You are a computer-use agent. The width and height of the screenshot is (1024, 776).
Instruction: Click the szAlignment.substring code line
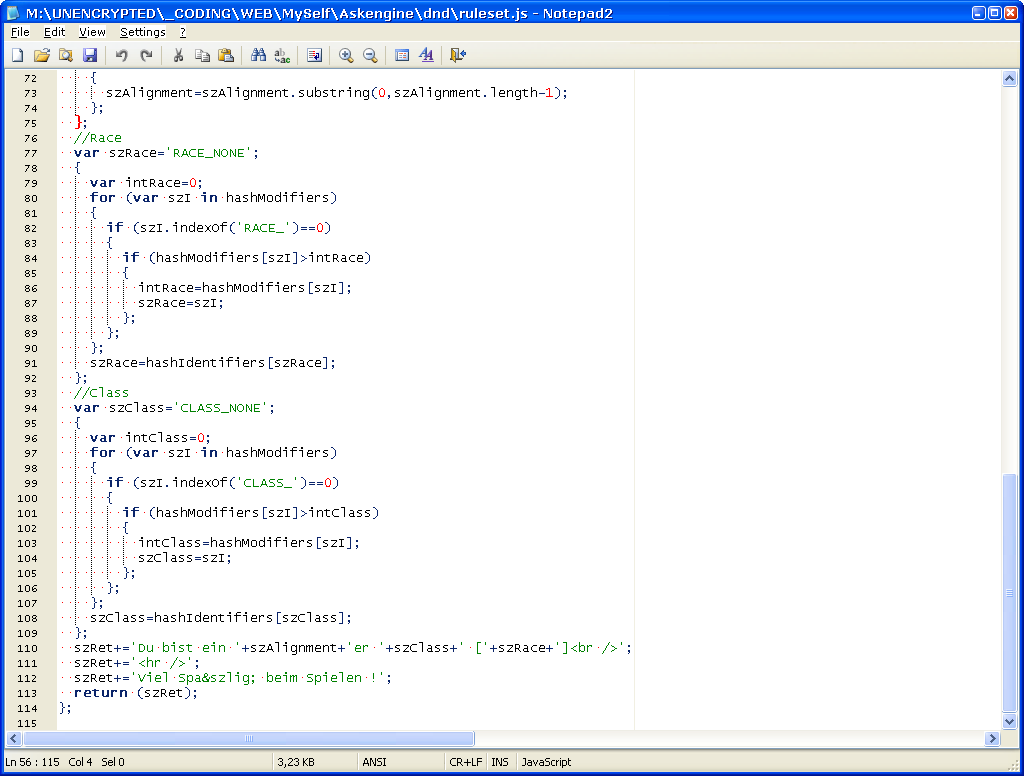pos(337,93)
